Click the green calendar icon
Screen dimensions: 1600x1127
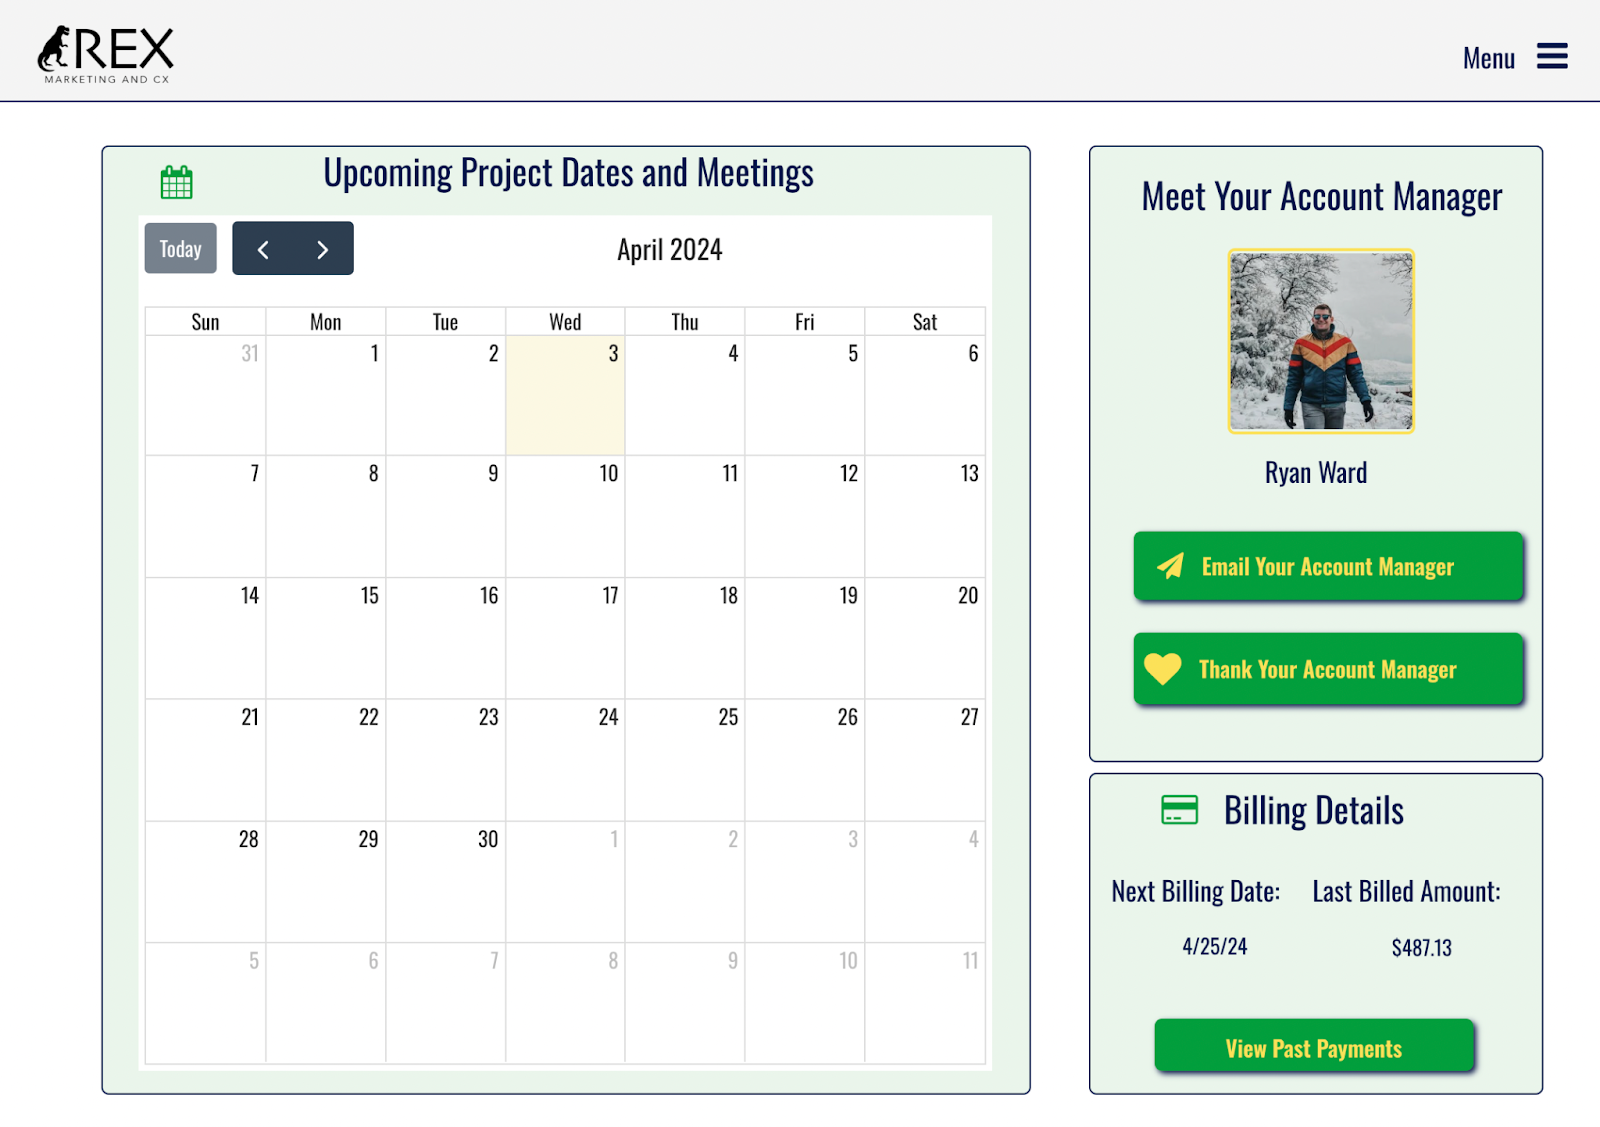coord(177,182)
